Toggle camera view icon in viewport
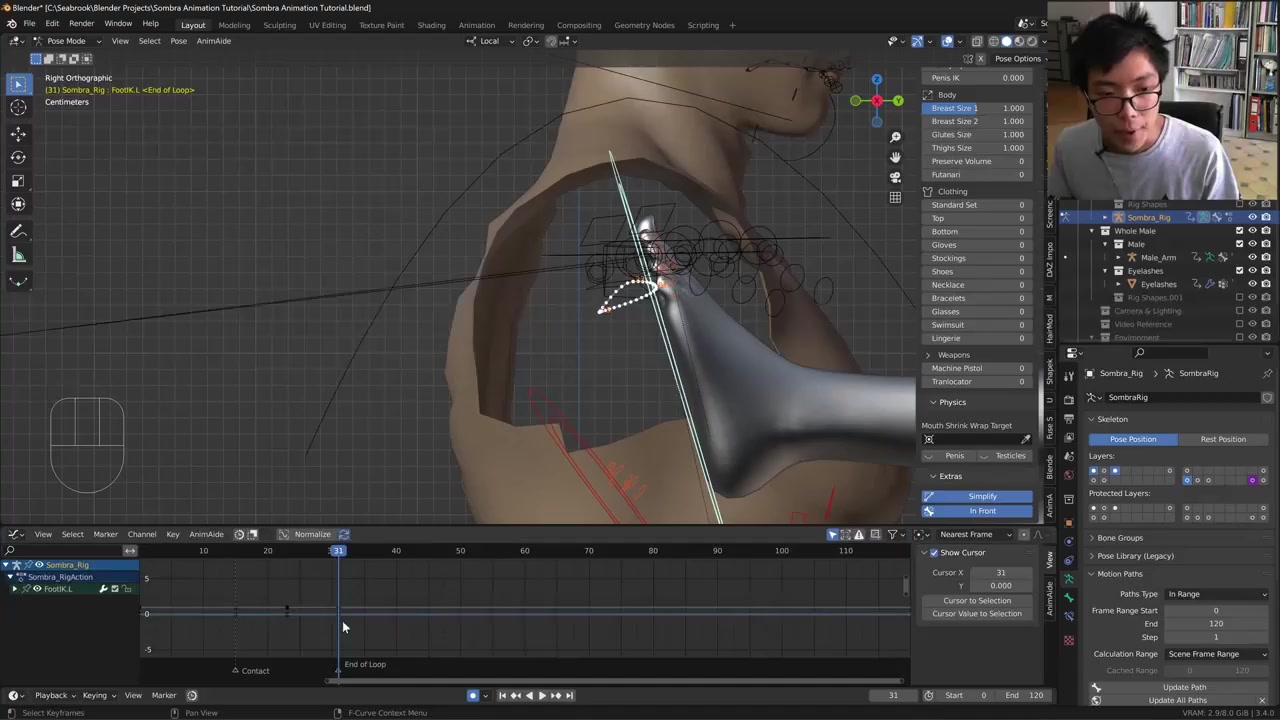Image resolution: width=1280 pixels, height=720 pixels. [895, 177]
